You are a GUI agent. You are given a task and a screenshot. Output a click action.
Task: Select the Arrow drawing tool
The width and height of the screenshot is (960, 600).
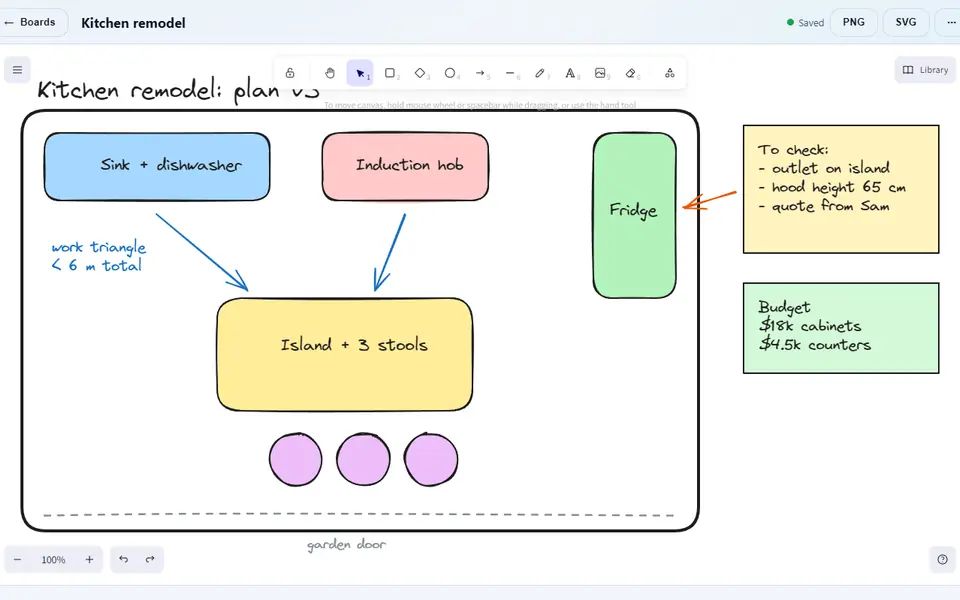481,73
